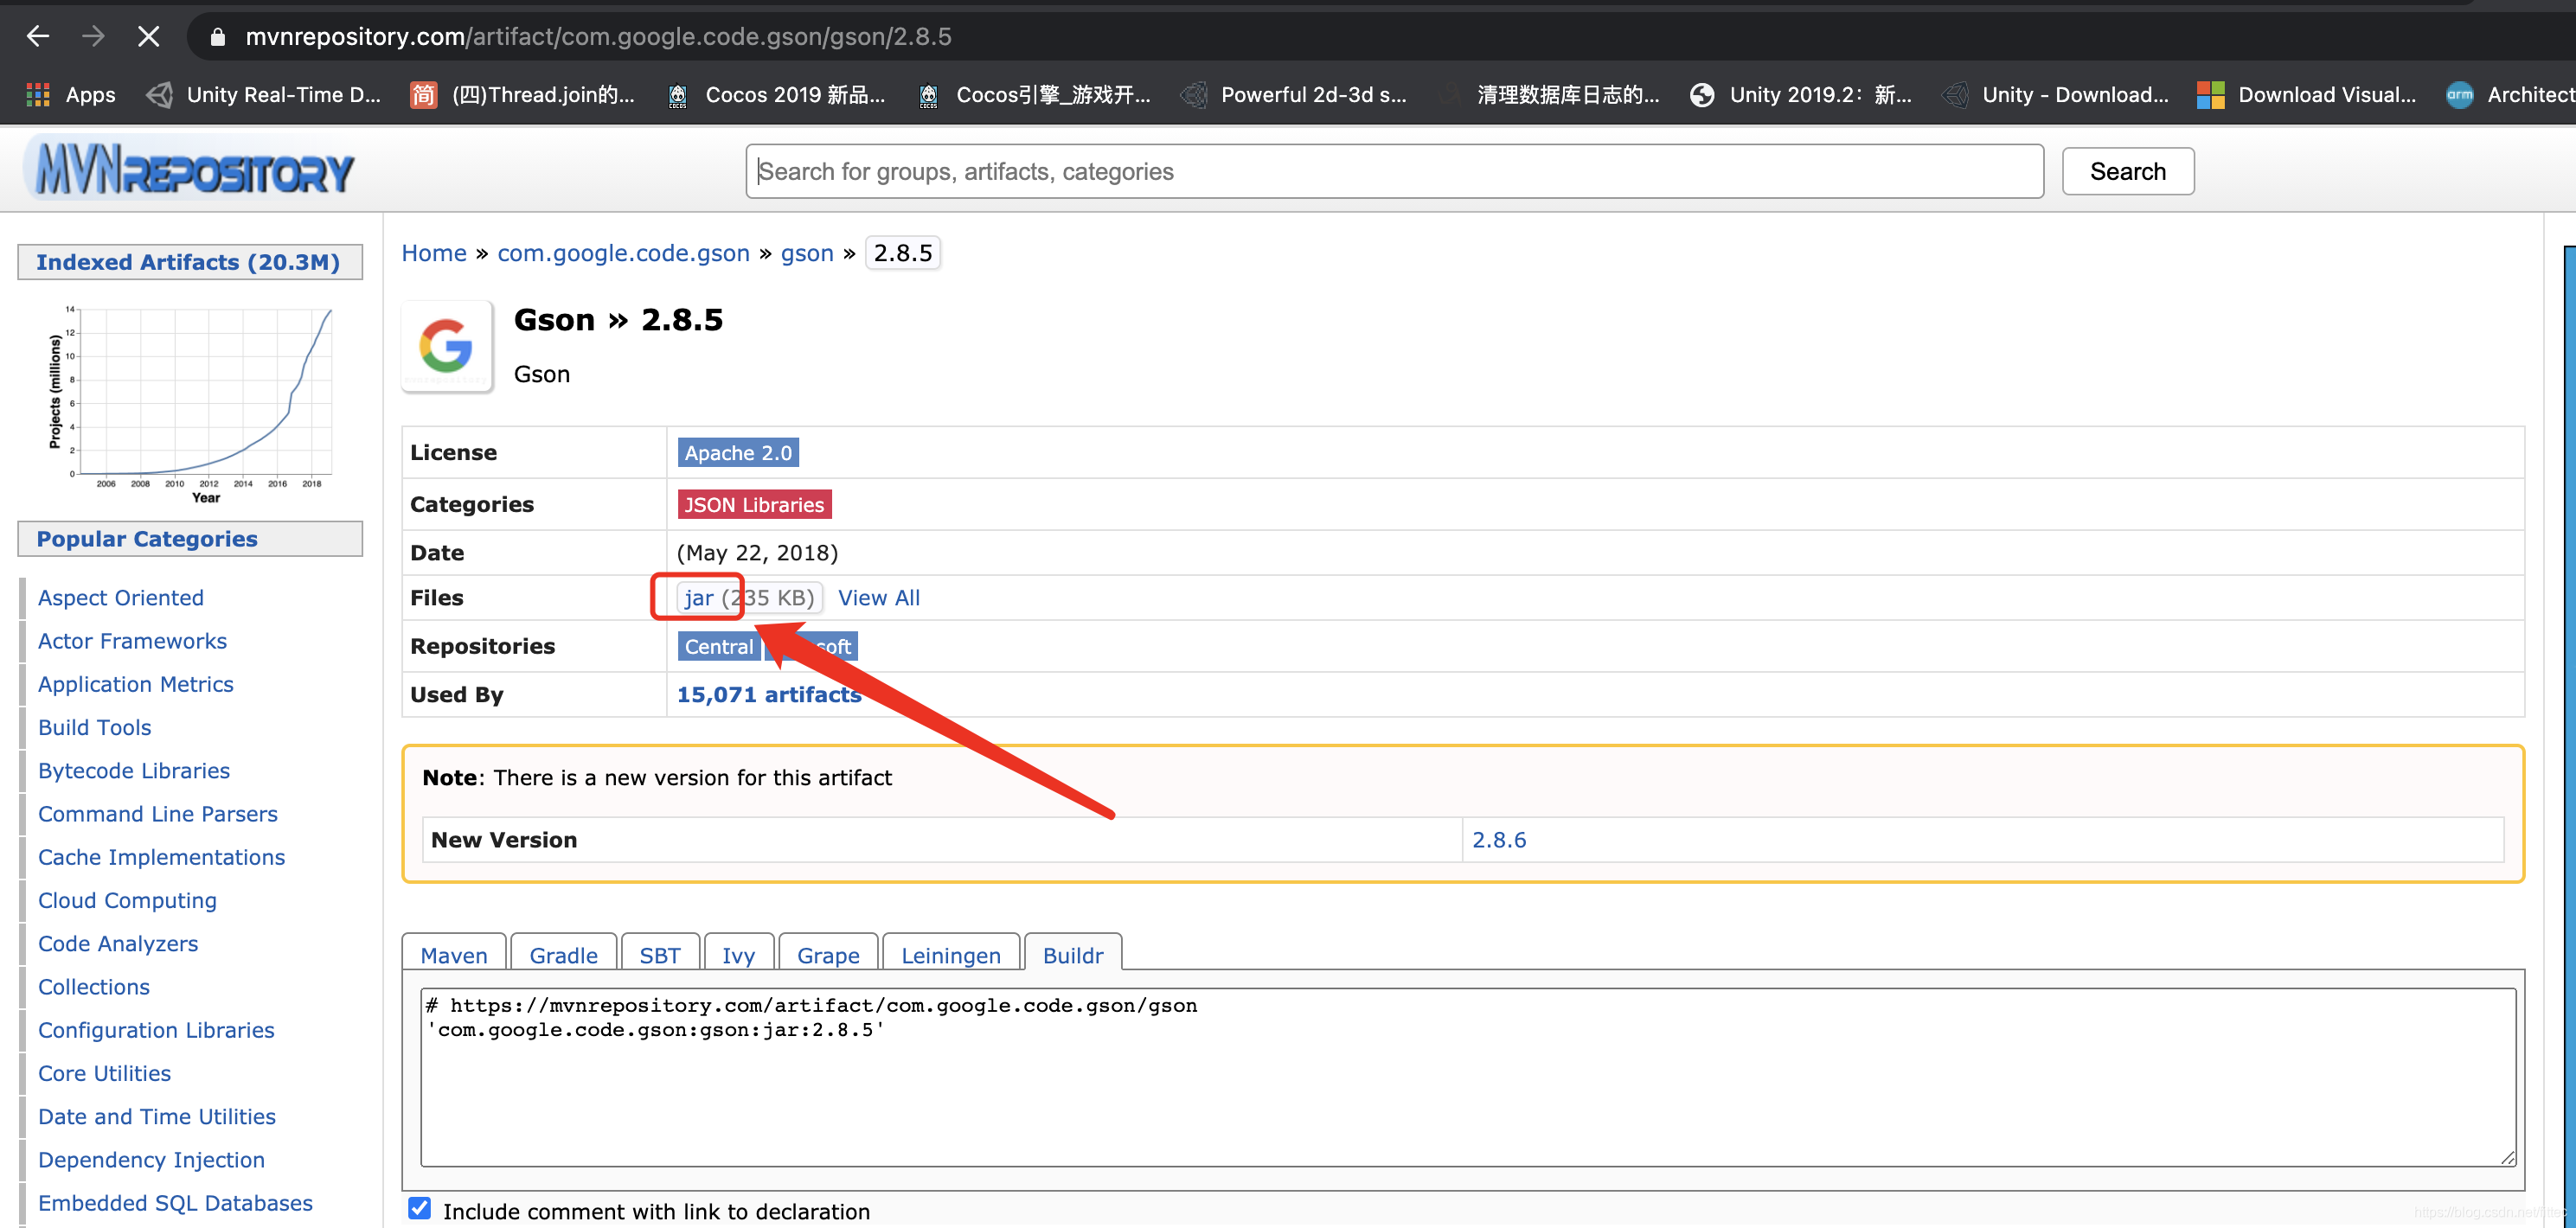
Task: Open the Apps grid bookmark
Action: (71, 95)
